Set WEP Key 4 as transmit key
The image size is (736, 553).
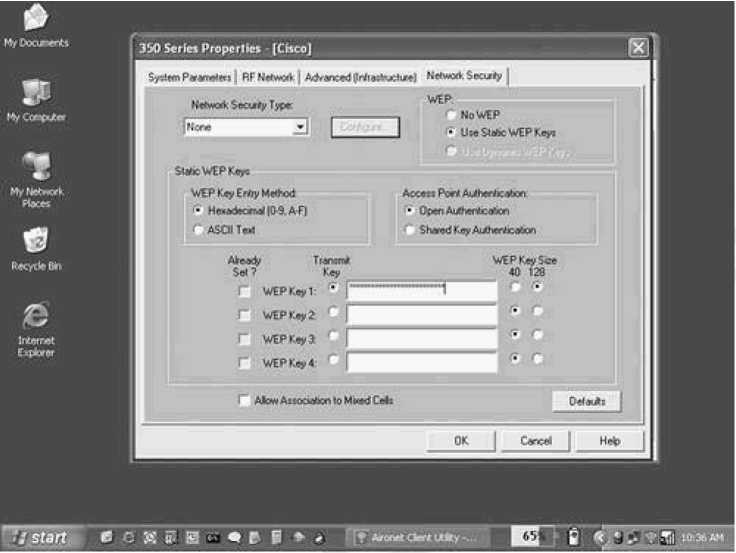[333, 359]
